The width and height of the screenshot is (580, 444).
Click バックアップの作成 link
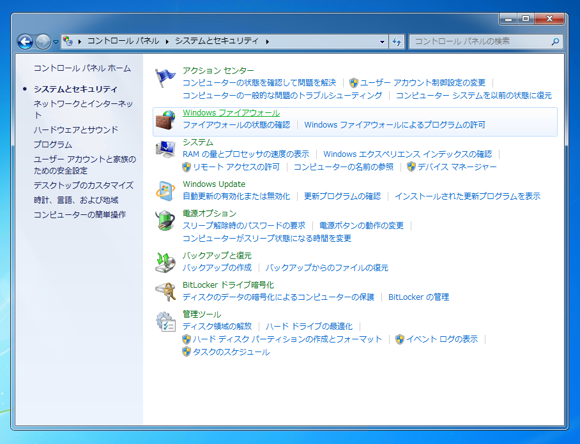(217, 268)
